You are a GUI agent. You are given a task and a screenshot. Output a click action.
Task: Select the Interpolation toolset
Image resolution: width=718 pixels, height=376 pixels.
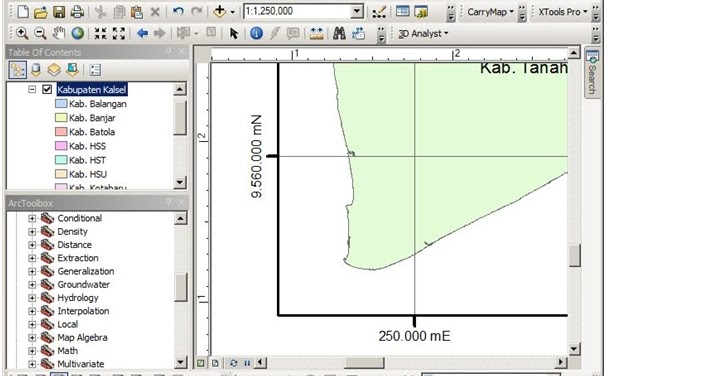click(x=83, y=311)
